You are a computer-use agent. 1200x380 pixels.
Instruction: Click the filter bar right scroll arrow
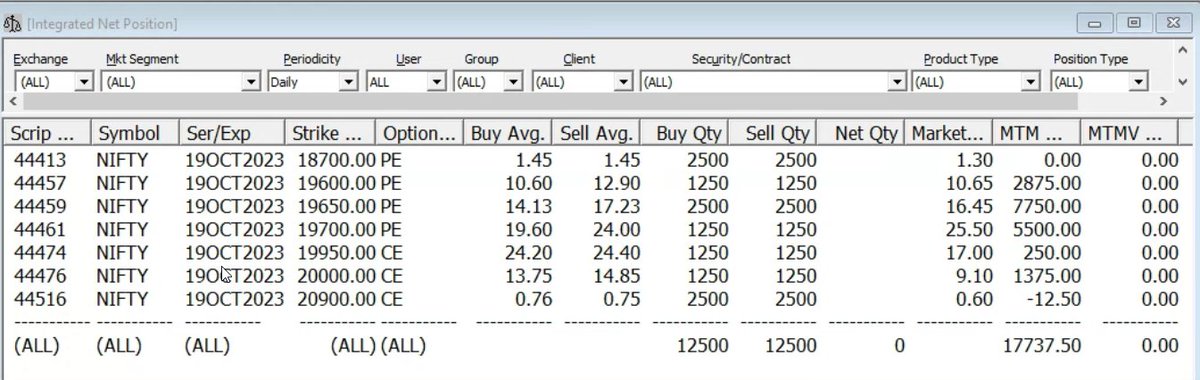[1163, 102]
